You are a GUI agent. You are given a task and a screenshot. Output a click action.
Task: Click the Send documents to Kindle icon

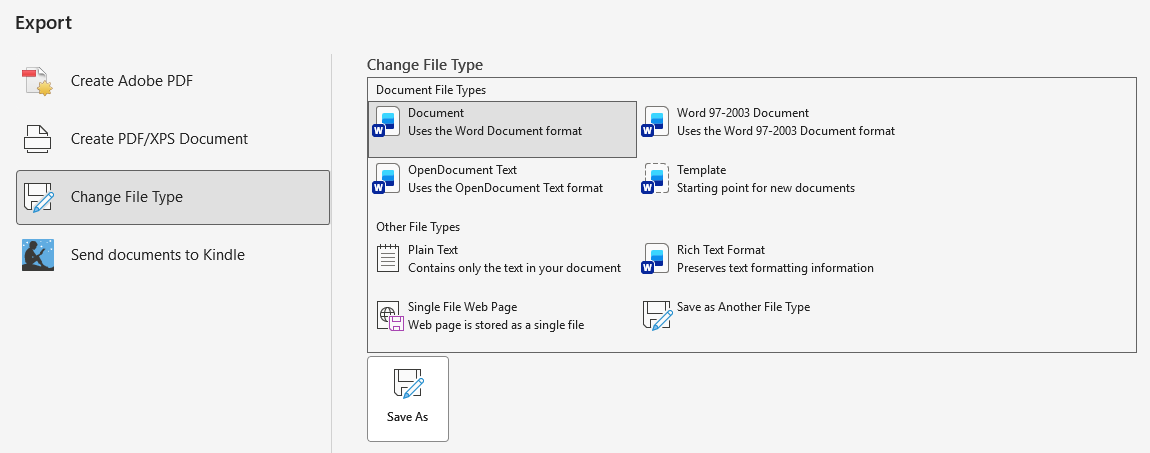click(37, 255)
